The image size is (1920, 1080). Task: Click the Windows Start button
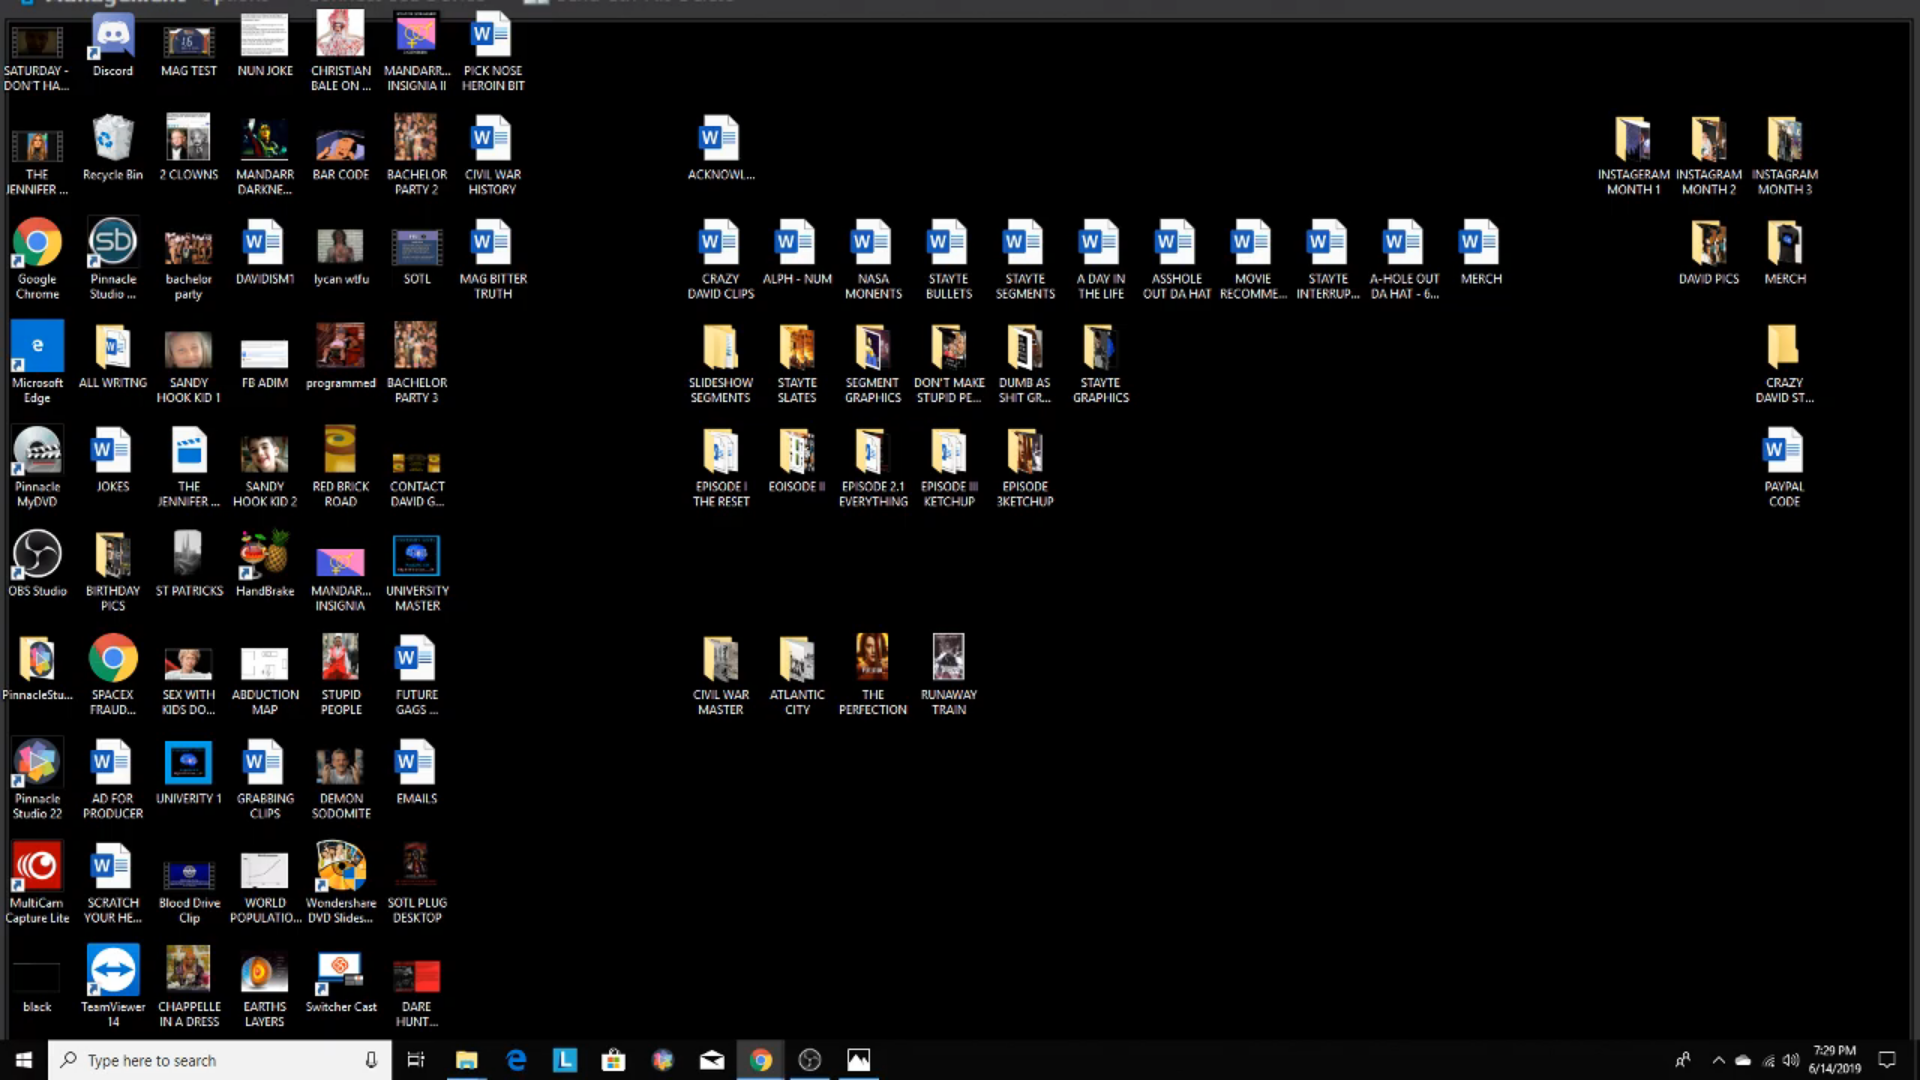coord(24,1060)
